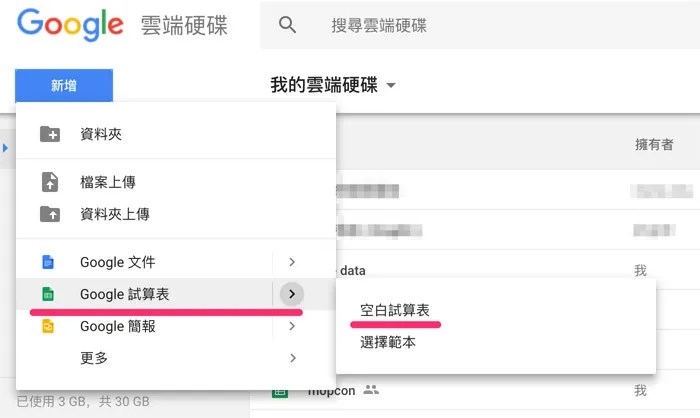Expand the 更多 submenu chevron
Viewport: 700px width, 418px height.
292,358
